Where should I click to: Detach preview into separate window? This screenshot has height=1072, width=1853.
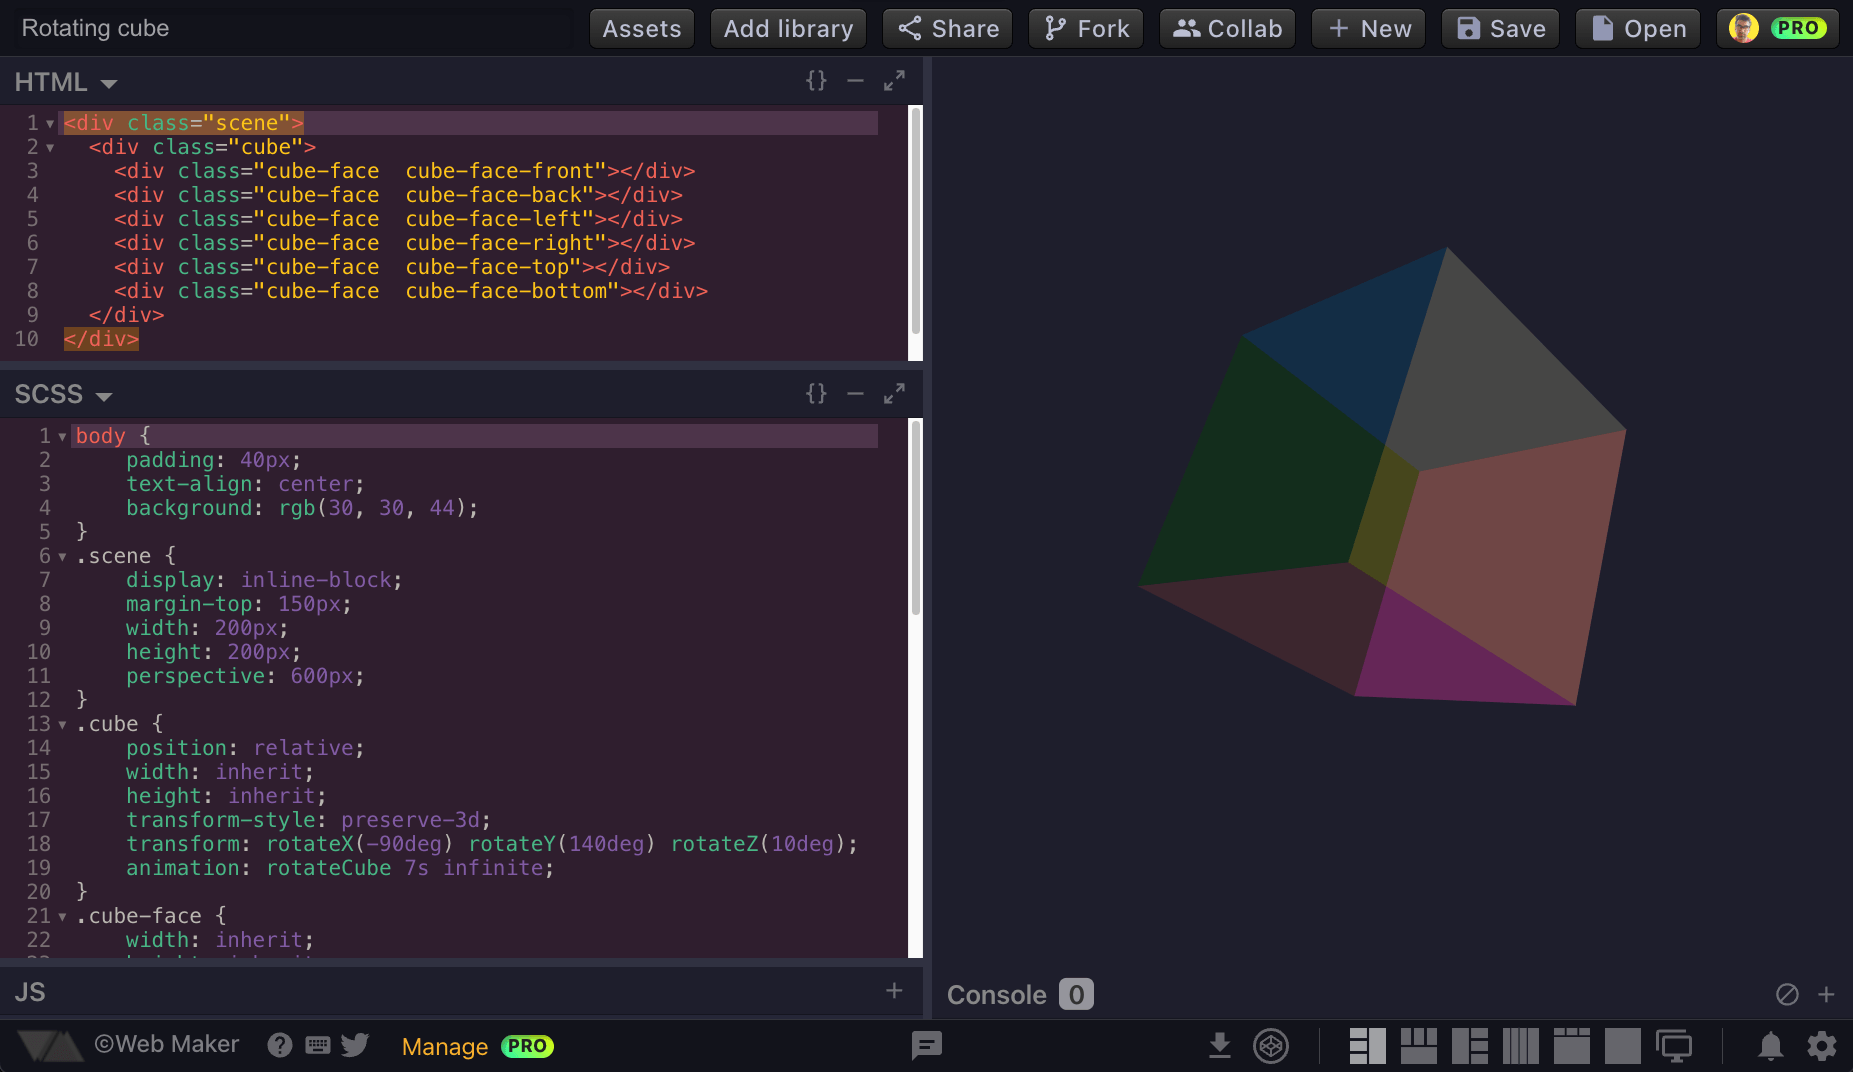[x=1673, y=1046]
